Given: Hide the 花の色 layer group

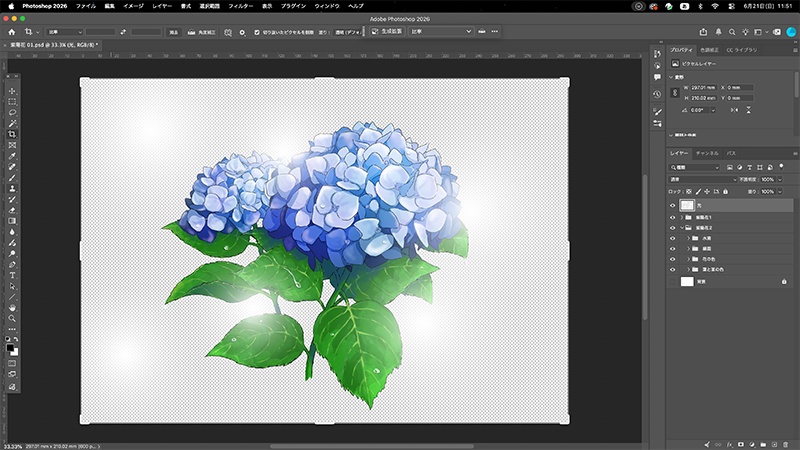Looking at the screenshot, I should point(672,259).
